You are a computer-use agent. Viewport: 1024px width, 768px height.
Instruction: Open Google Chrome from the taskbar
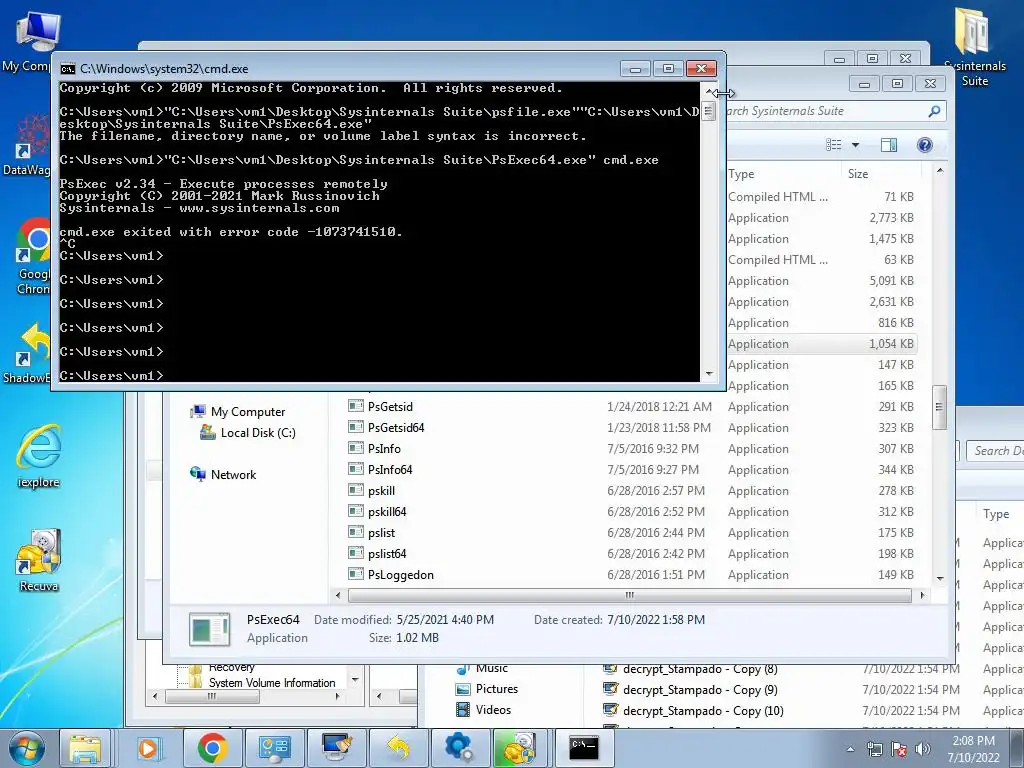click(x=212, y=748)
